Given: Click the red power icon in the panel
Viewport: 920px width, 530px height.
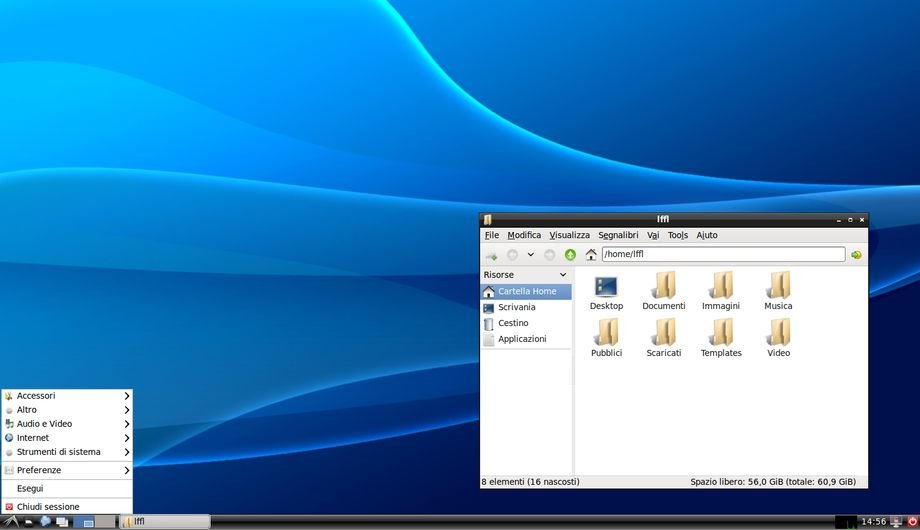Looking at the screenshot, I should 911,521.
